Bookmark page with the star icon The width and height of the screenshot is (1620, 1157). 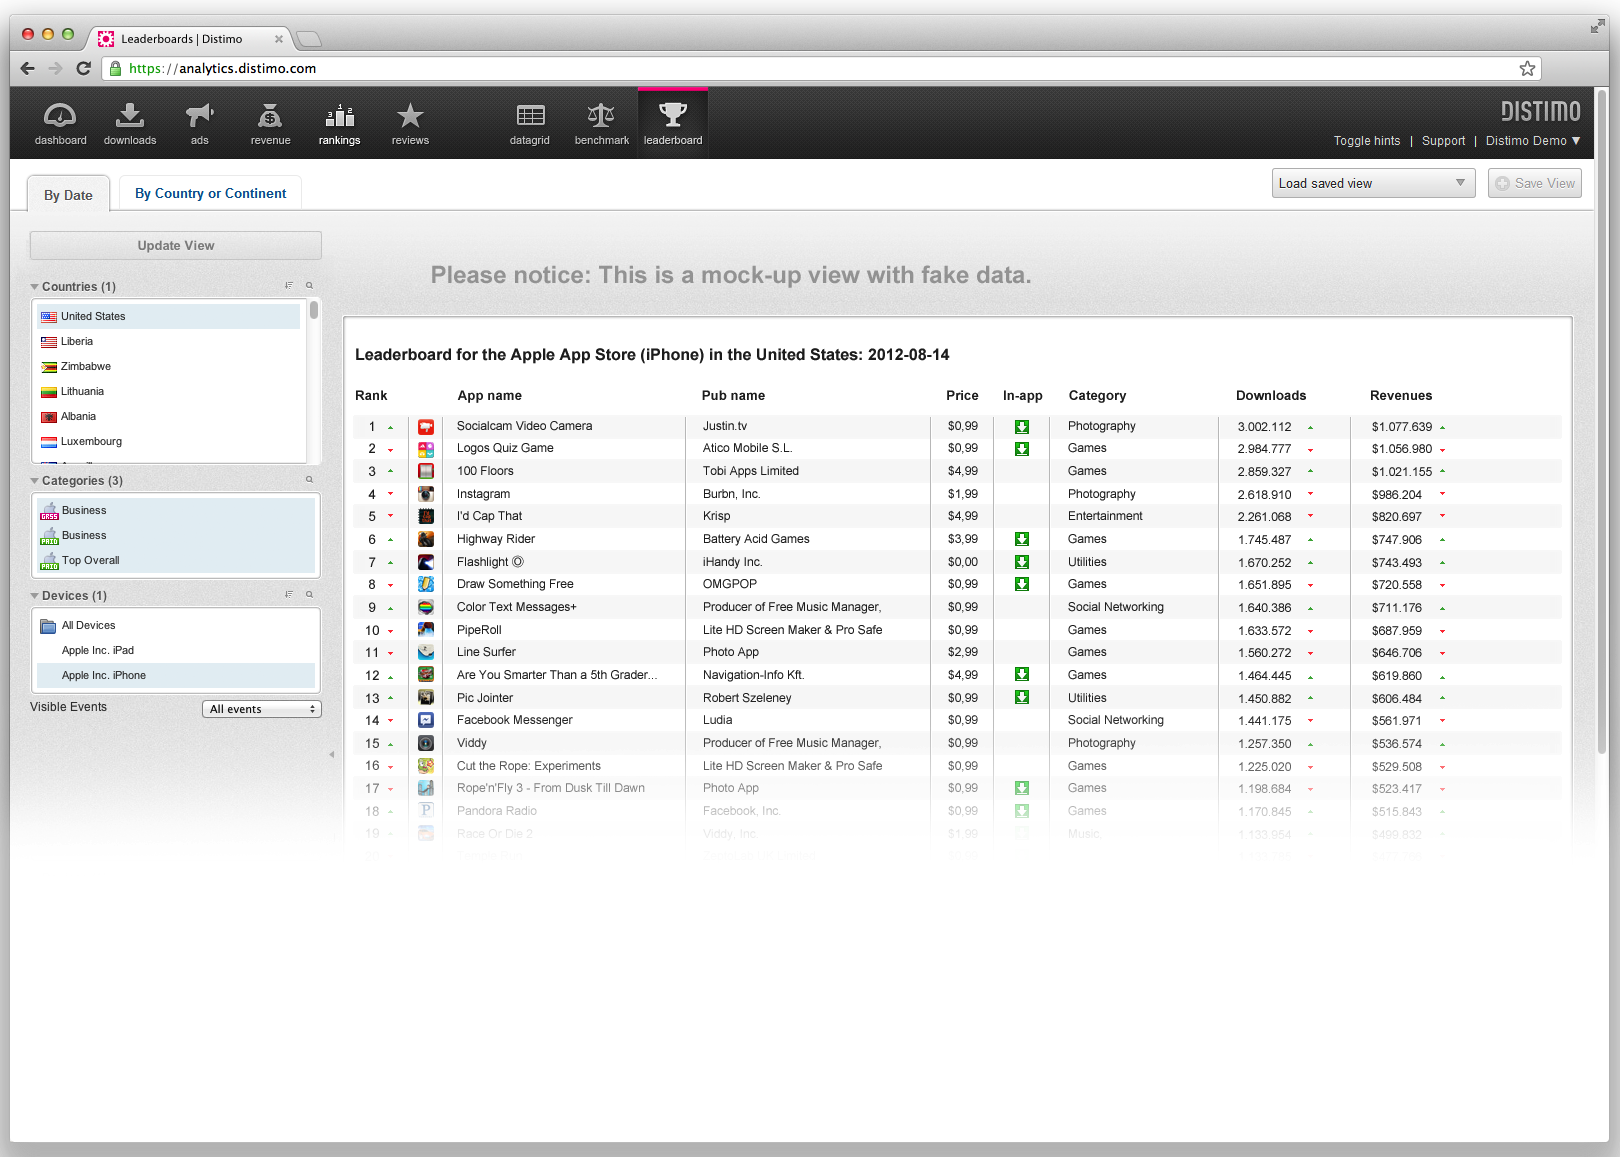[x=1527, y=69]
